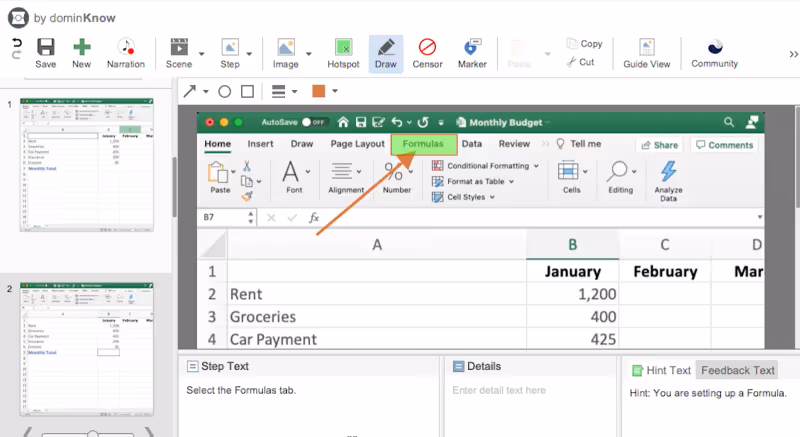This screenshot has height=437, width=800.
Task: Click the Step icon
Action: coord(230,47)
